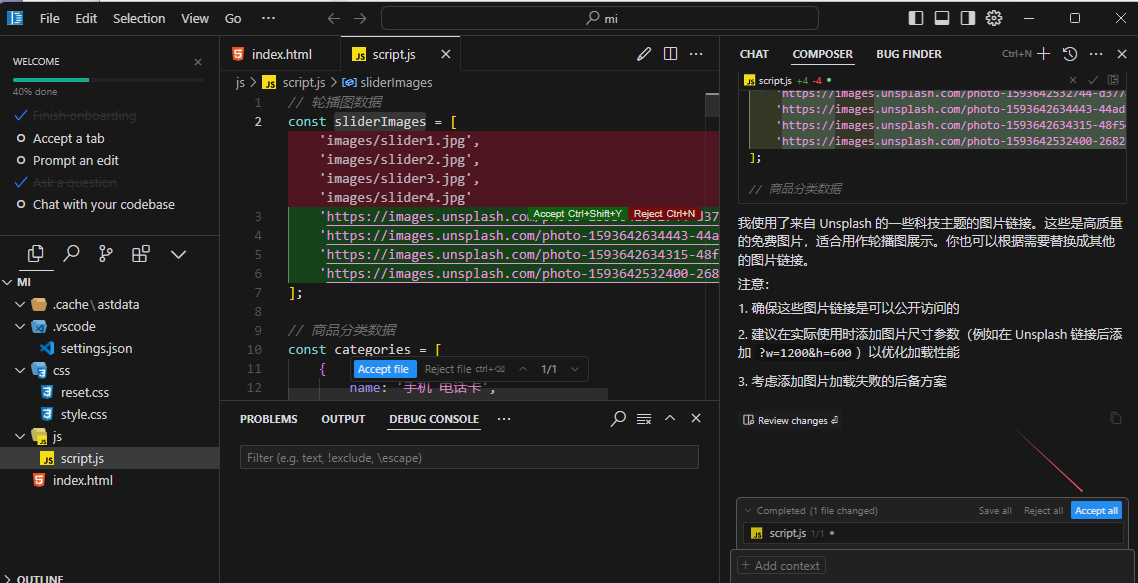The width and height of the screenshot is (1138, 583).
Task: Switch to the BUG FINDER tab
Action: (x=908, y=54)
